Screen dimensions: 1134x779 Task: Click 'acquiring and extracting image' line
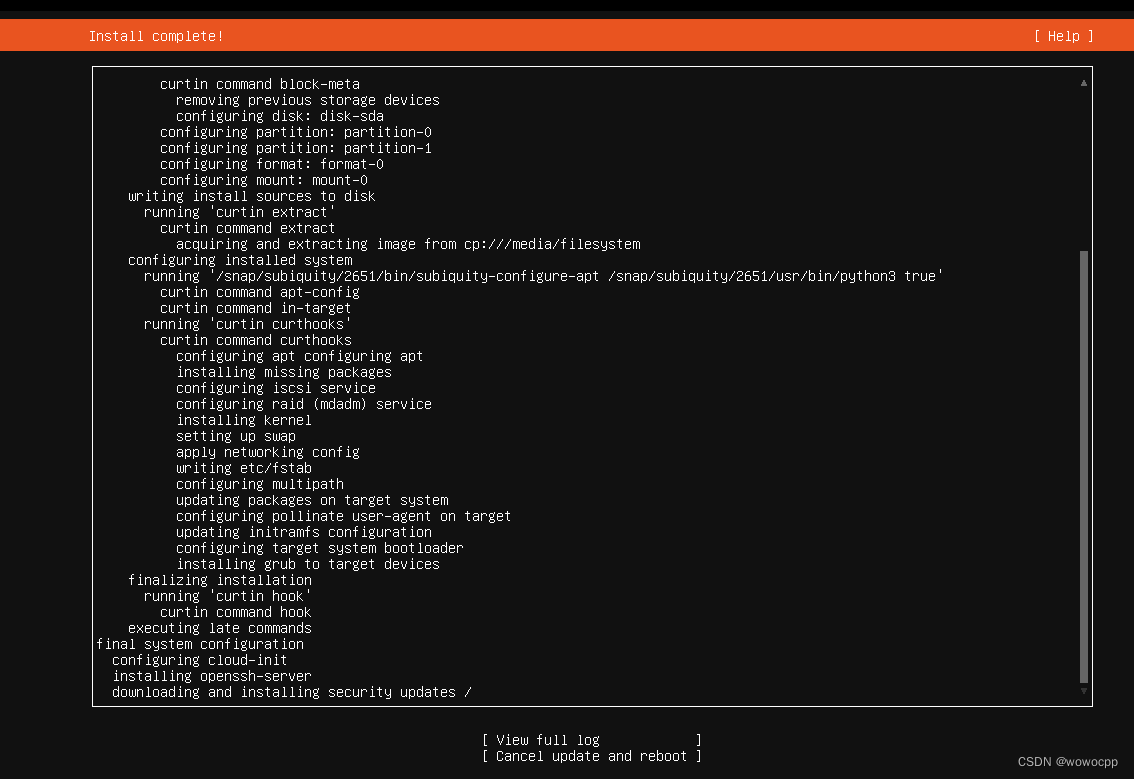pyautogui.click(x=408, y=244)
